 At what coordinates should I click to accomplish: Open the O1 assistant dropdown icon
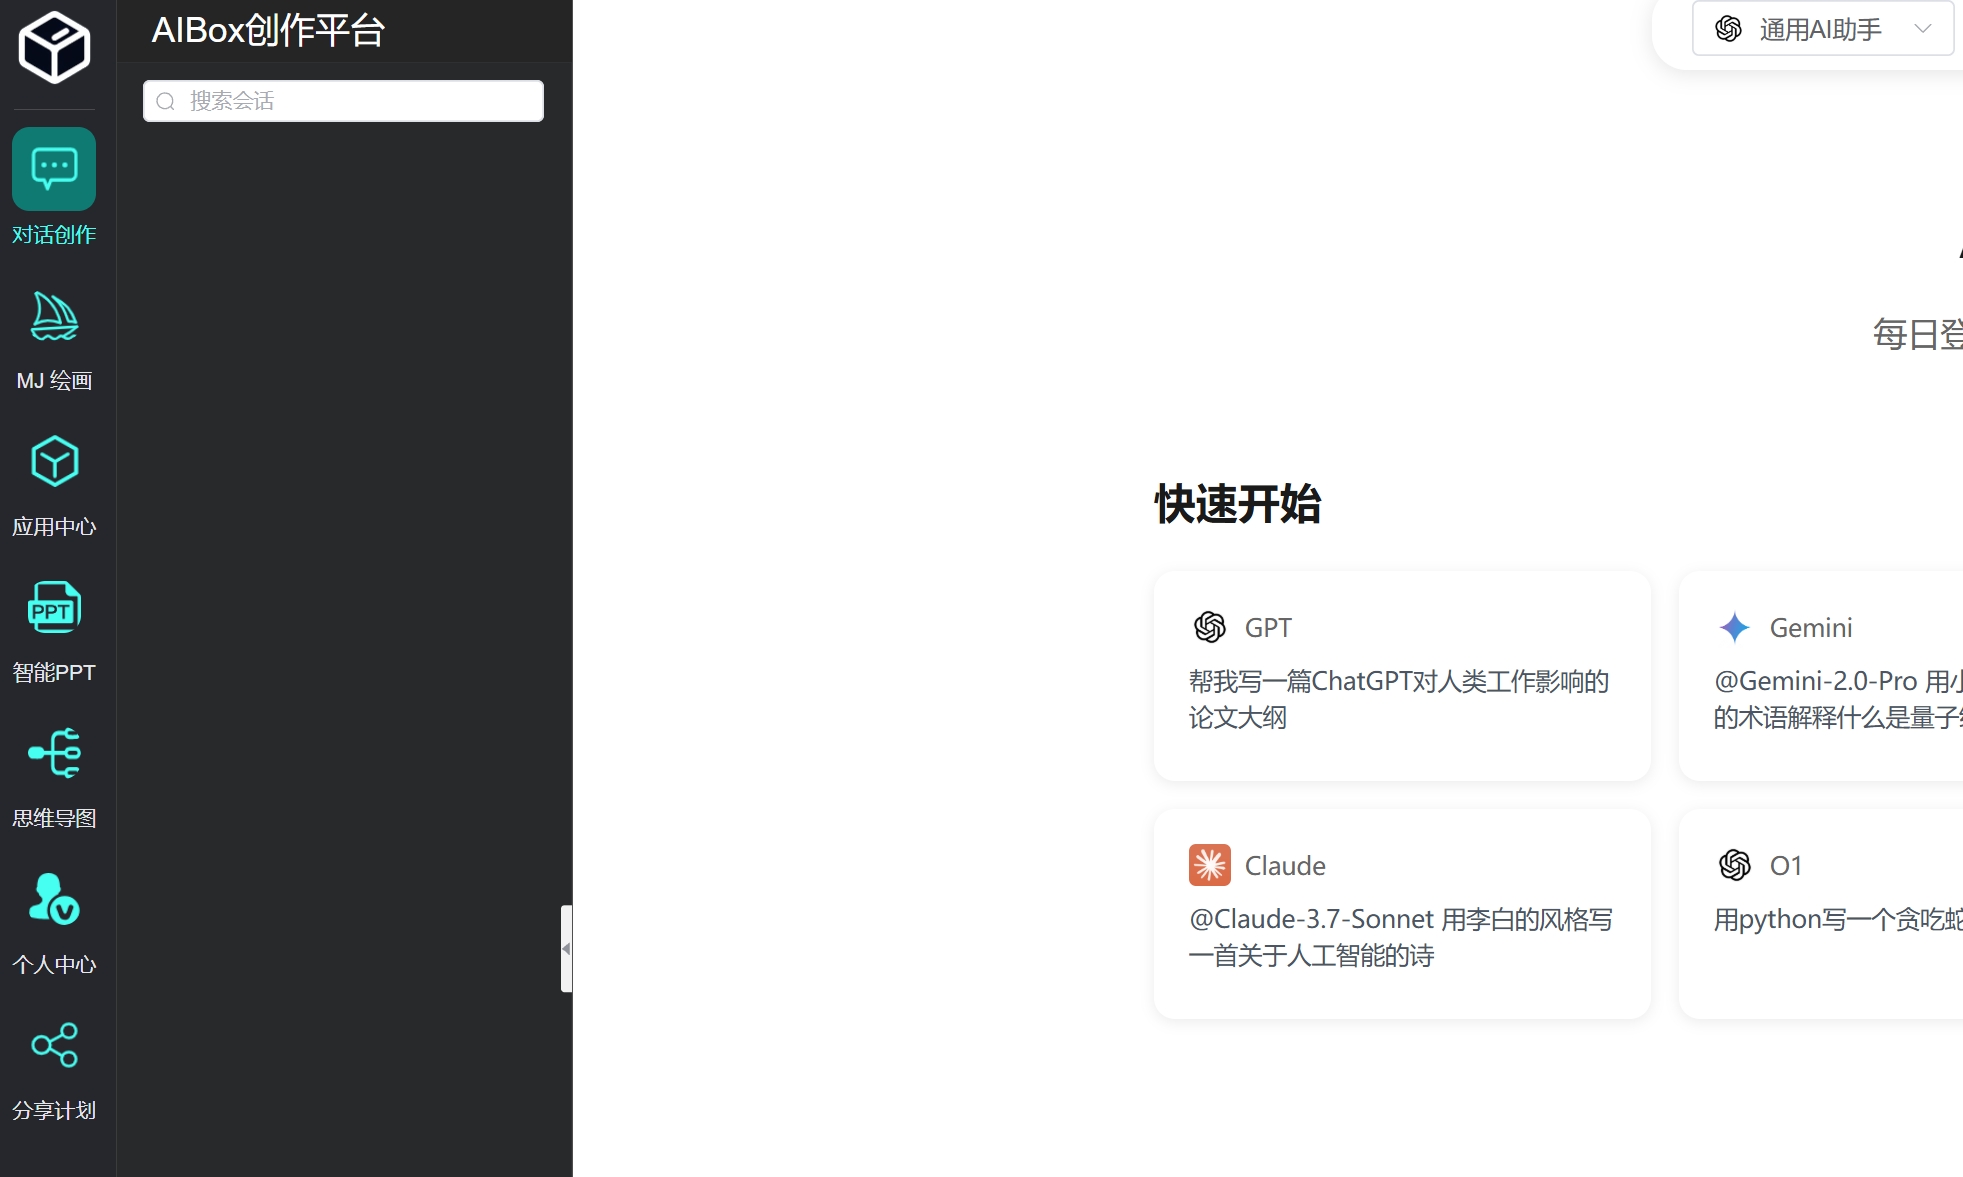1733,865
